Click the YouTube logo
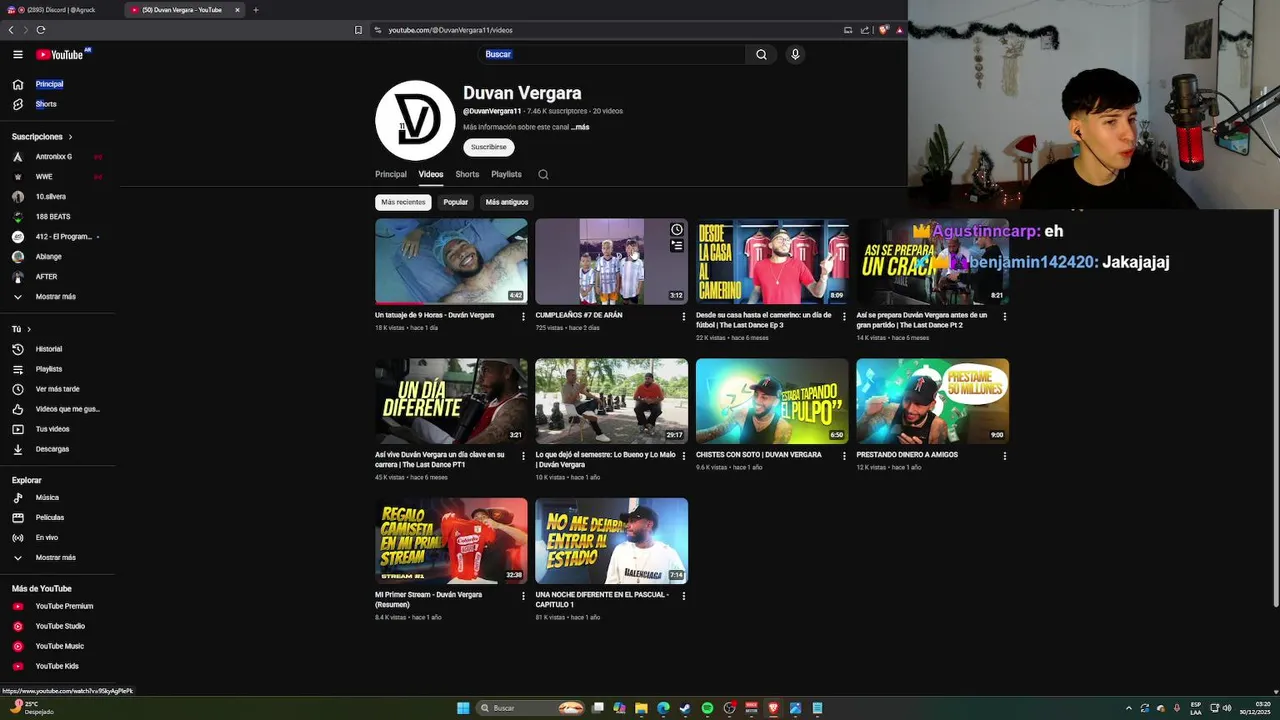The width and height of the screenshot is (1280, 720). [x=60, y=54]
